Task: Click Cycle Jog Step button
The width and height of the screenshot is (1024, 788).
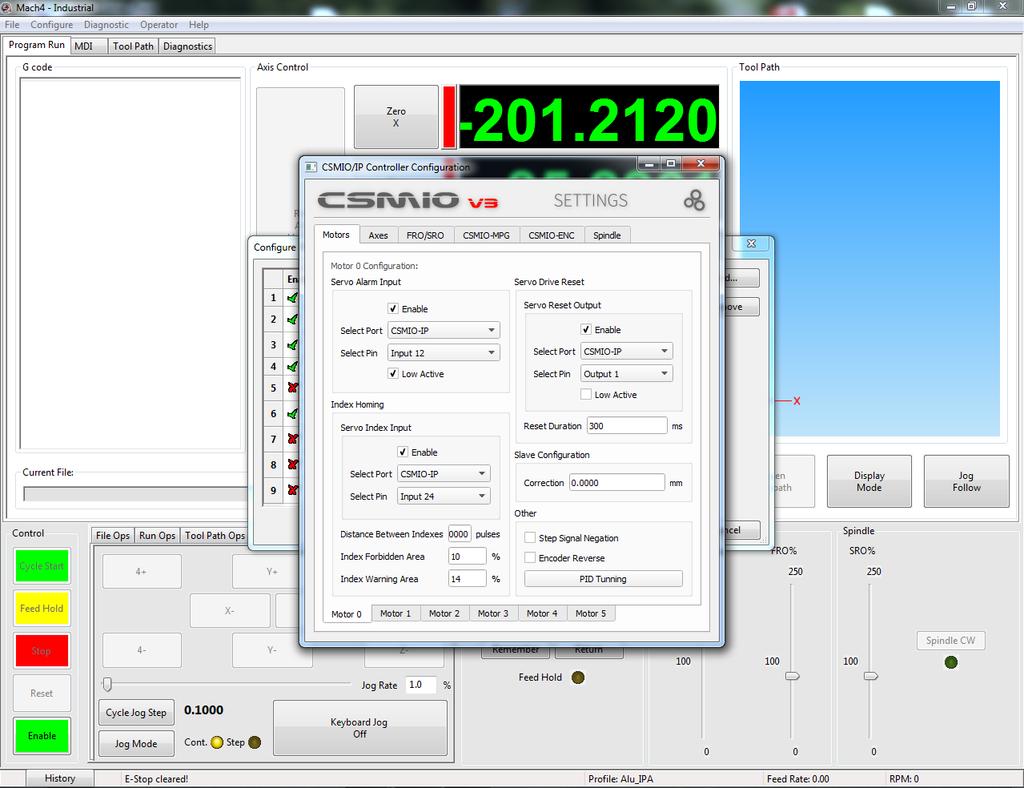Action: click(136, 713)
